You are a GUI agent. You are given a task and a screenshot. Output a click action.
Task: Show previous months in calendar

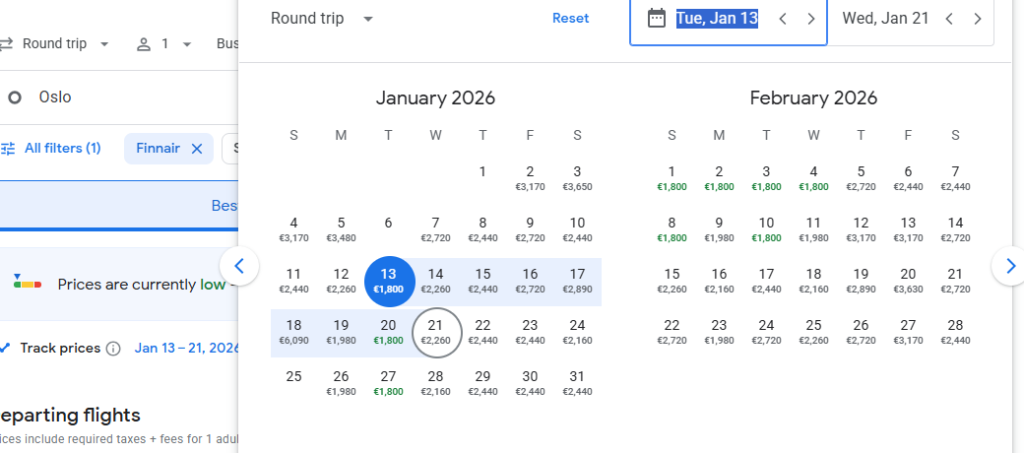[x=239, y=266]
